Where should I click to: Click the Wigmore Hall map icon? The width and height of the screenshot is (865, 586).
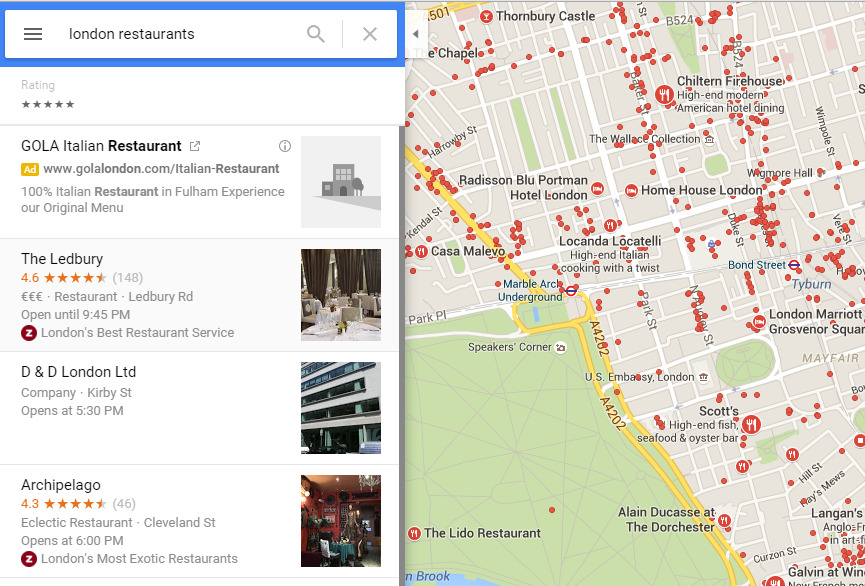point(821,173)
